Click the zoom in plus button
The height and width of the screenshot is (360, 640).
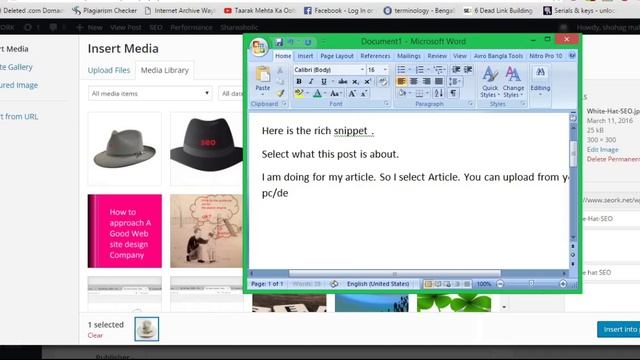pyautogui.click(x=563, y=284)
